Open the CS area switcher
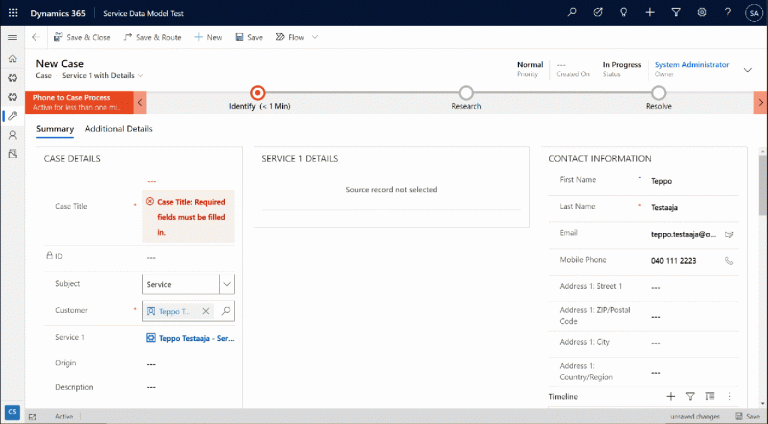The height and width of the screenshot is (424, 768). (x=12, y=412)
